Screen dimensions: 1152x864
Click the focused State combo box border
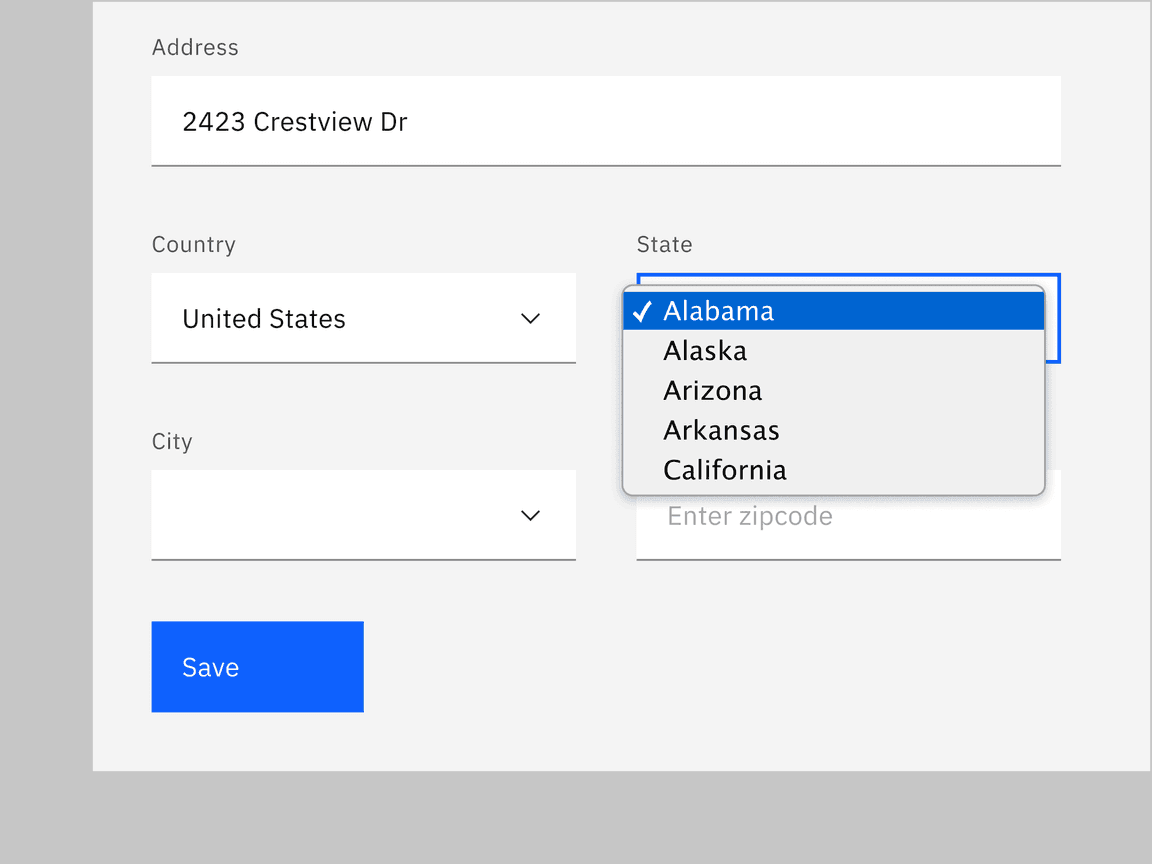[1055, 318]
